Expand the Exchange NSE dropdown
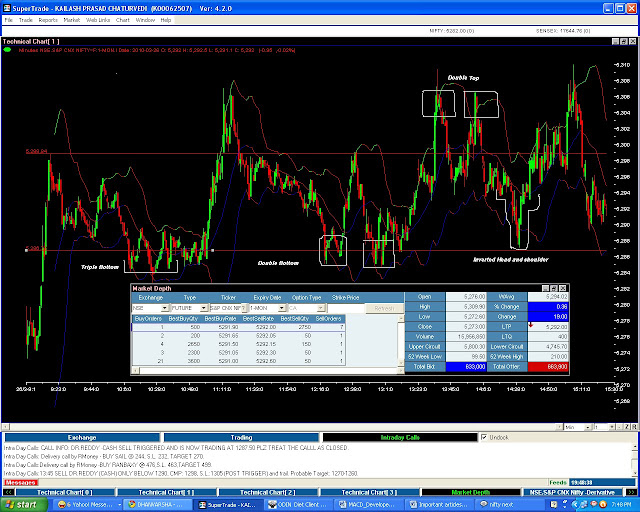The image size is (640, 512). 164,308
